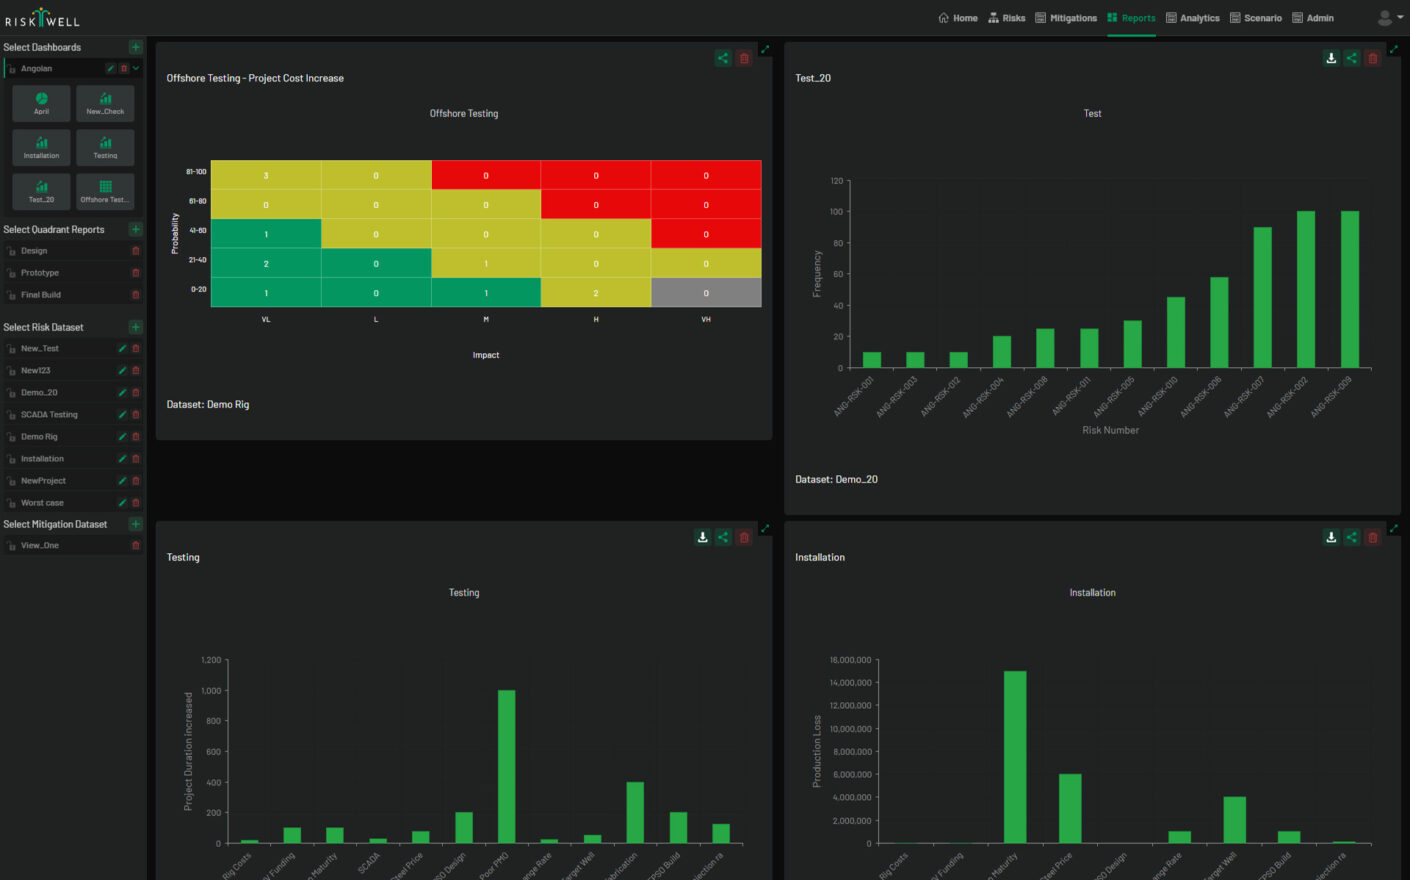Click the ANG-RSK-007 bar in Test chart
The image size is (1410, 880).
tap(1263, 297)
